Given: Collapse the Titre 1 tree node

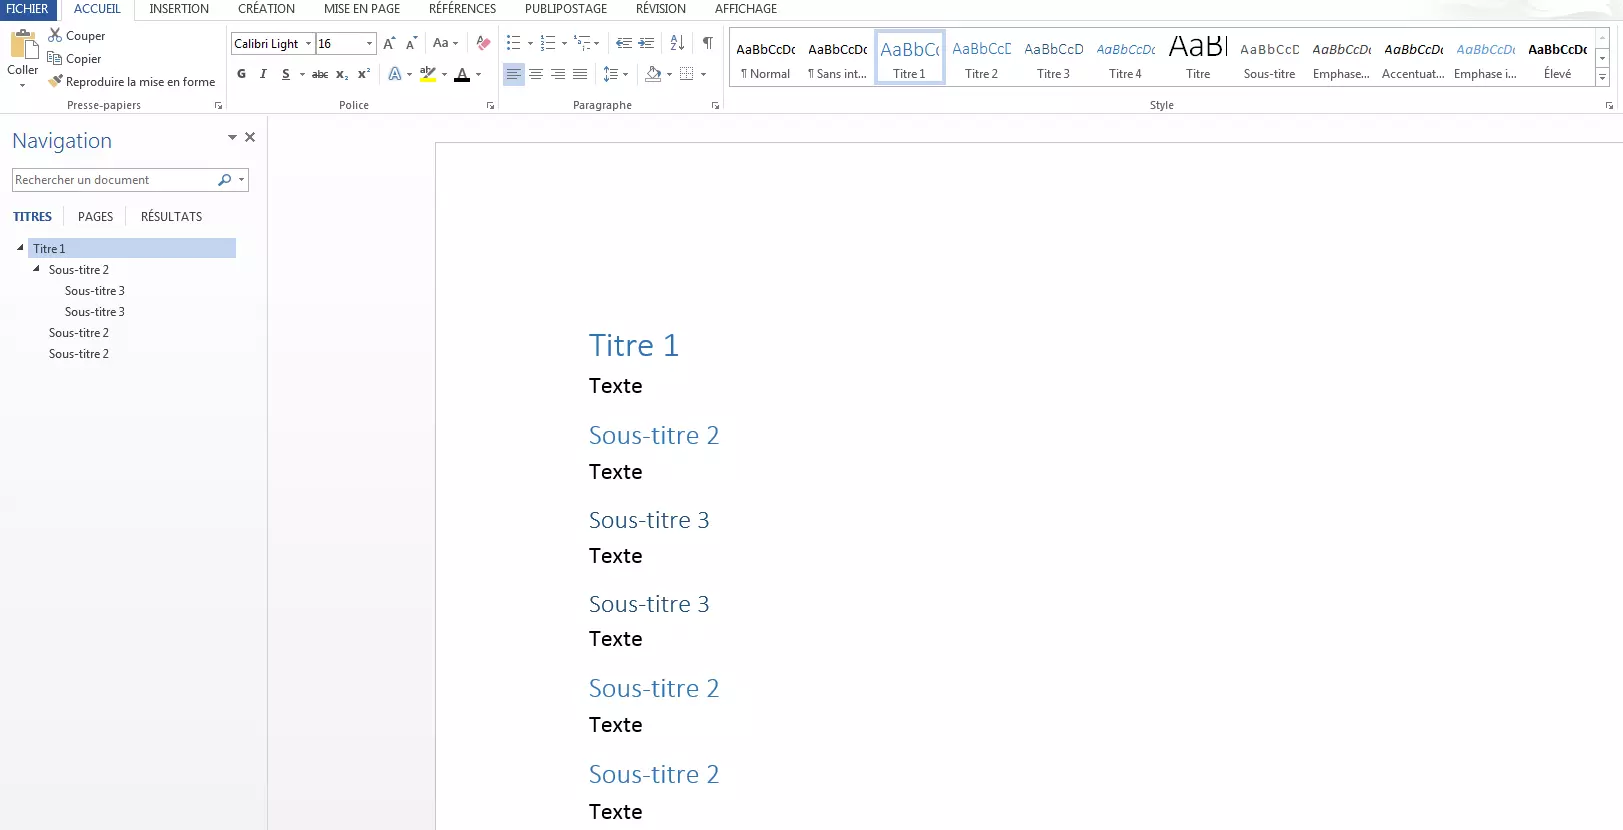Looking at the screenshot, I should (x=20, y=247).
